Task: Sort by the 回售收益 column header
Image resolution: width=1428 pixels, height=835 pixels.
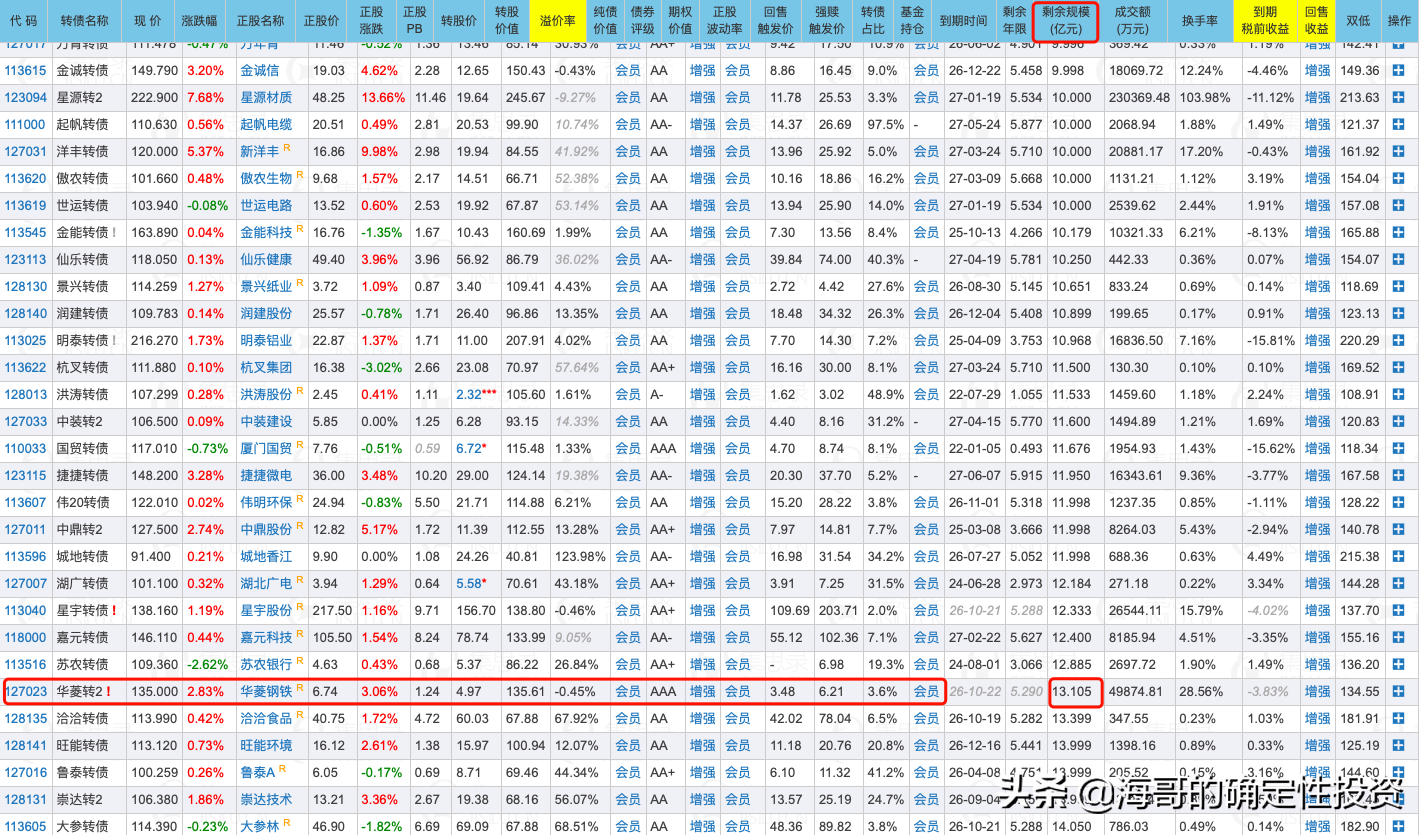Action: tap(1317, 20)
